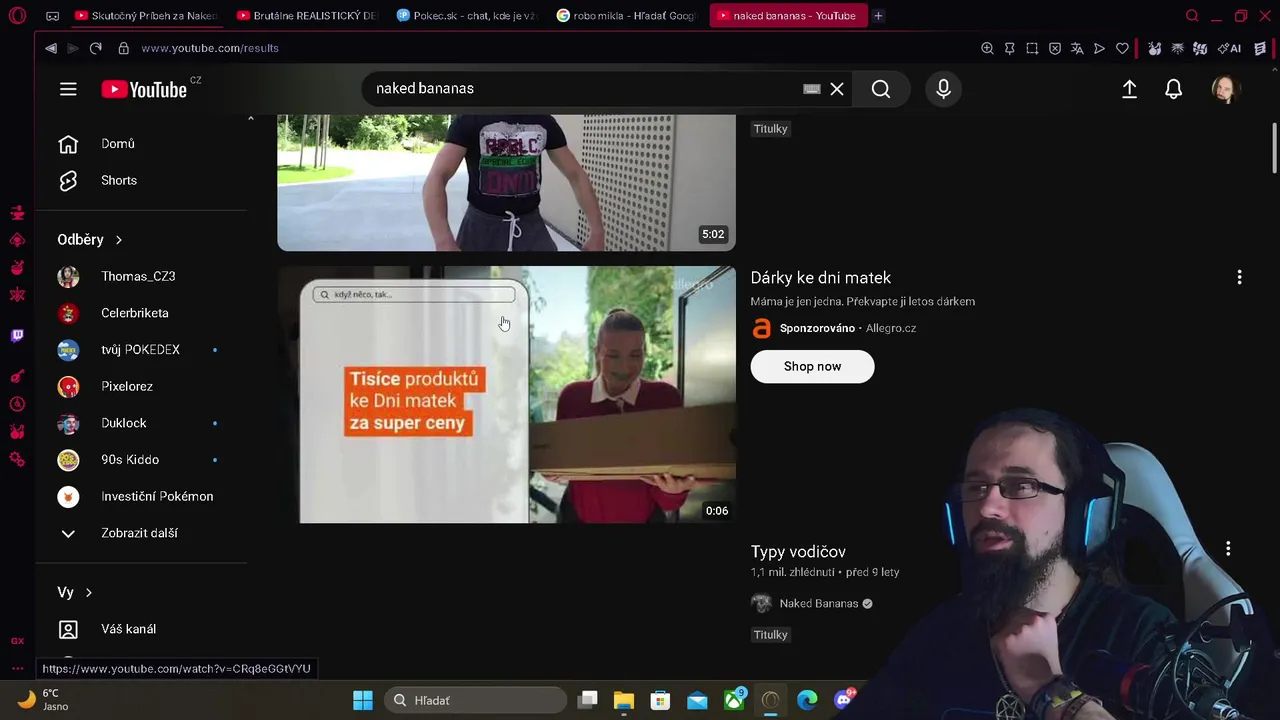Open File Explorer from the taskbar
1280x720 pixels.
(x=624, y=700)
